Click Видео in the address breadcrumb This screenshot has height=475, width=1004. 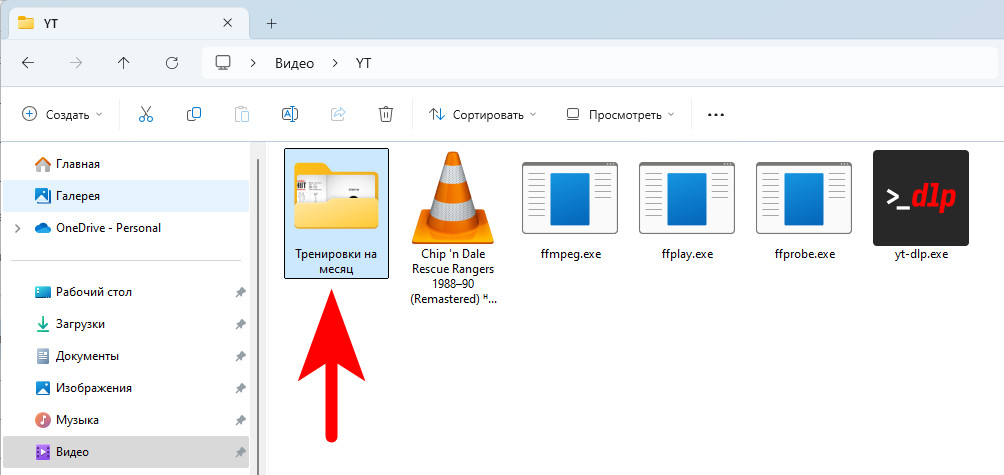[x=294, y=63]
